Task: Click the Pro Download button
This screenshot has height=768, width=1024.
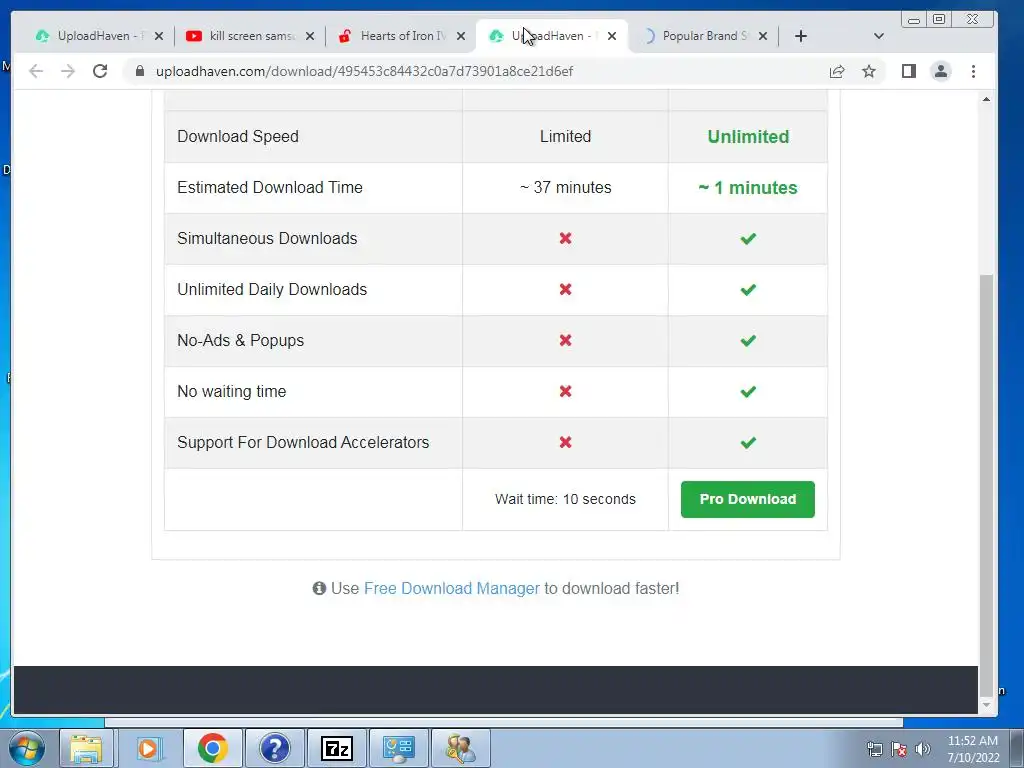Action: [747, 499]
